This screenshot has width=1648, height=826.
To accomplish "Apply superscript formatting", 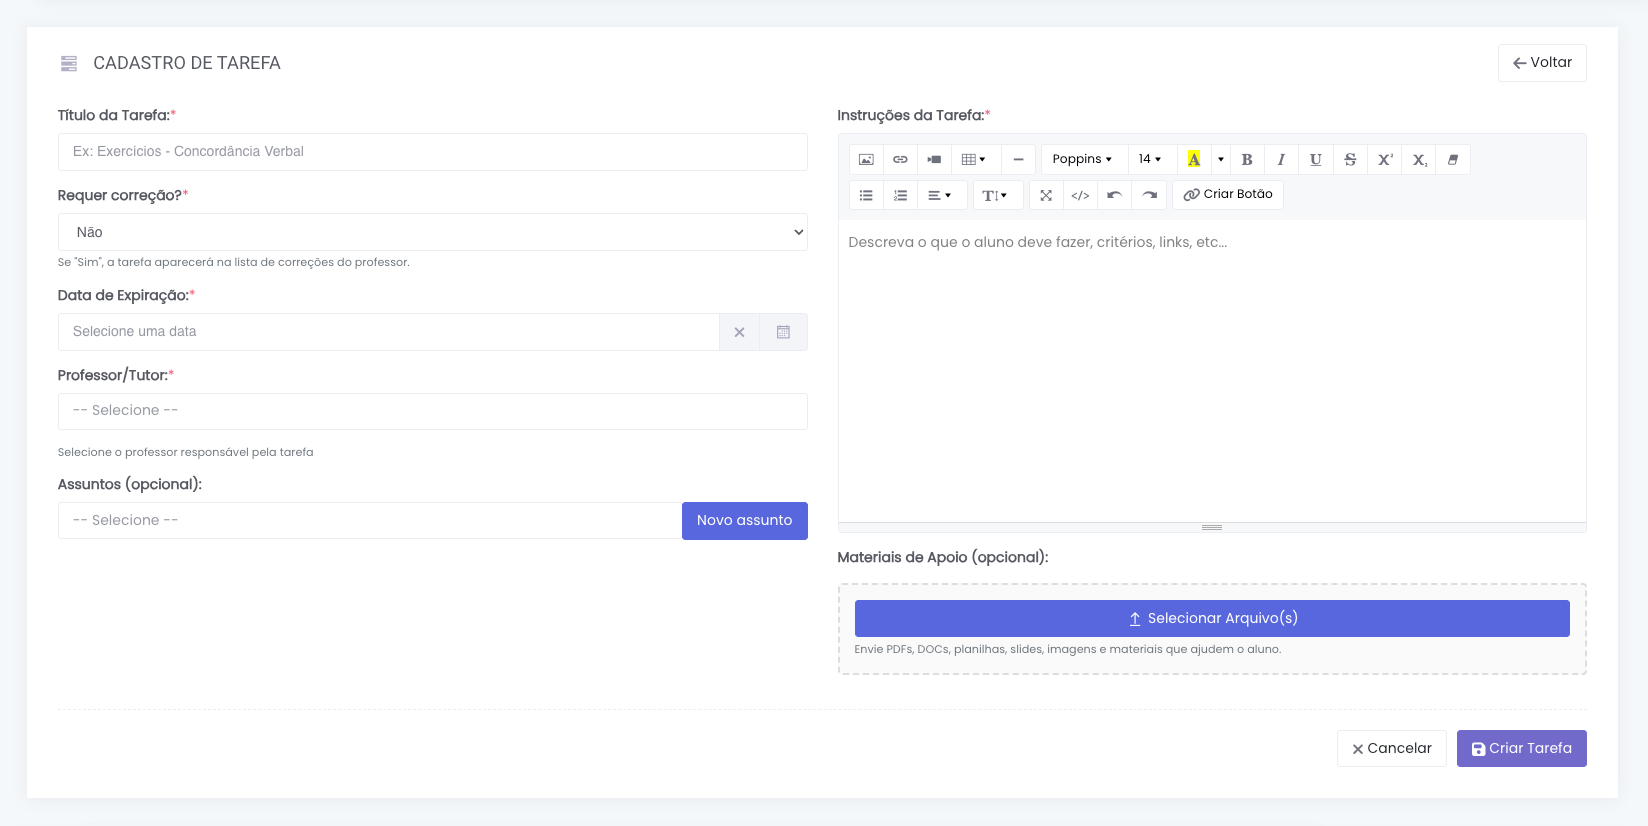I will point(1385,160).
